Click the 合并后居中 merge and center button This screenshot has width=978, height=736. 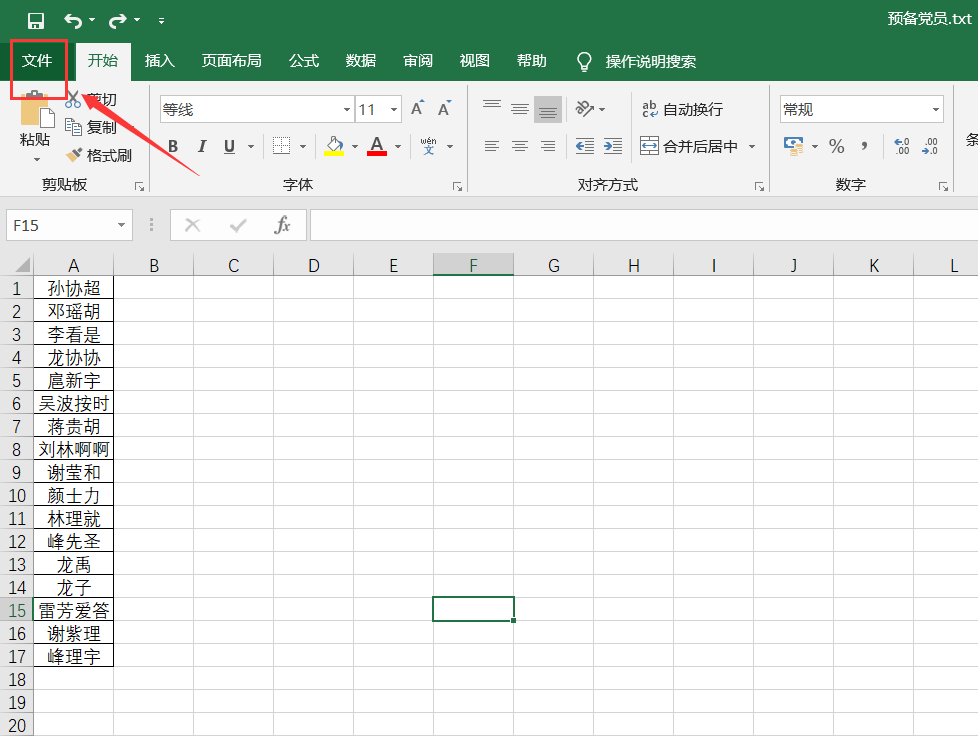[x=690, y=147]
